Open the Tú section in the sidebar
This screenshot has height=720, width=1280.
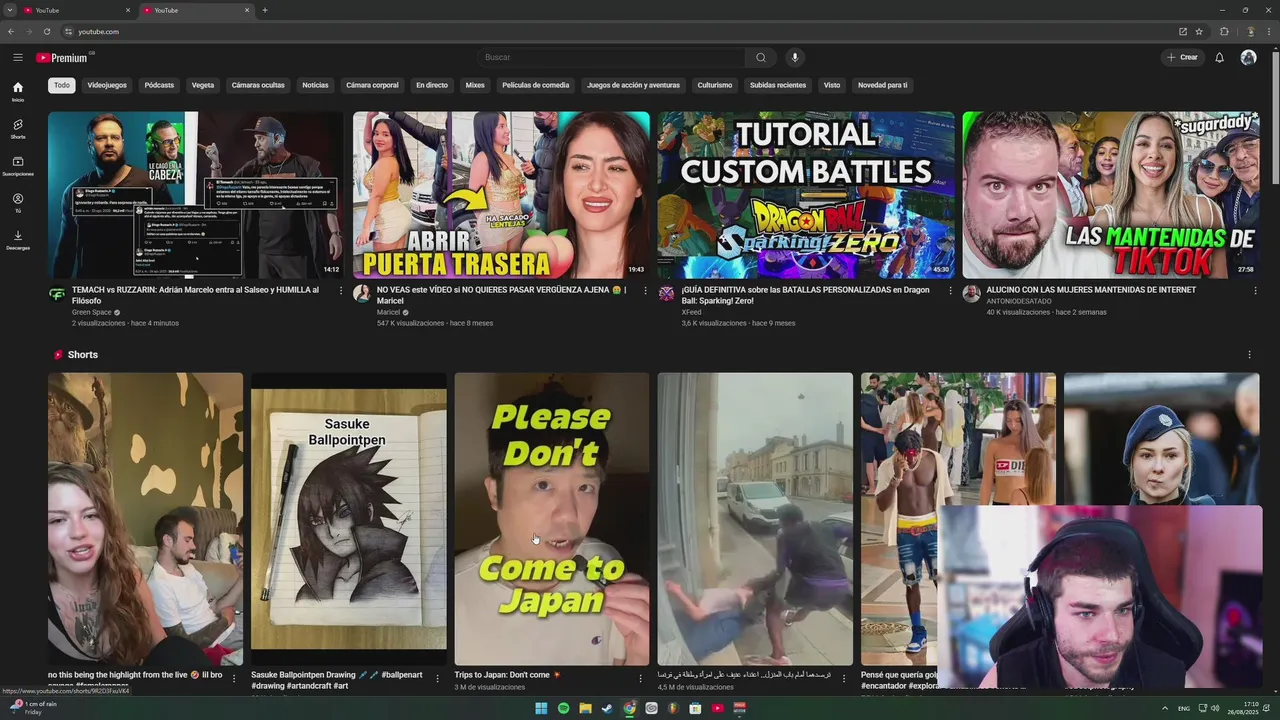click(x=18, y=203)
